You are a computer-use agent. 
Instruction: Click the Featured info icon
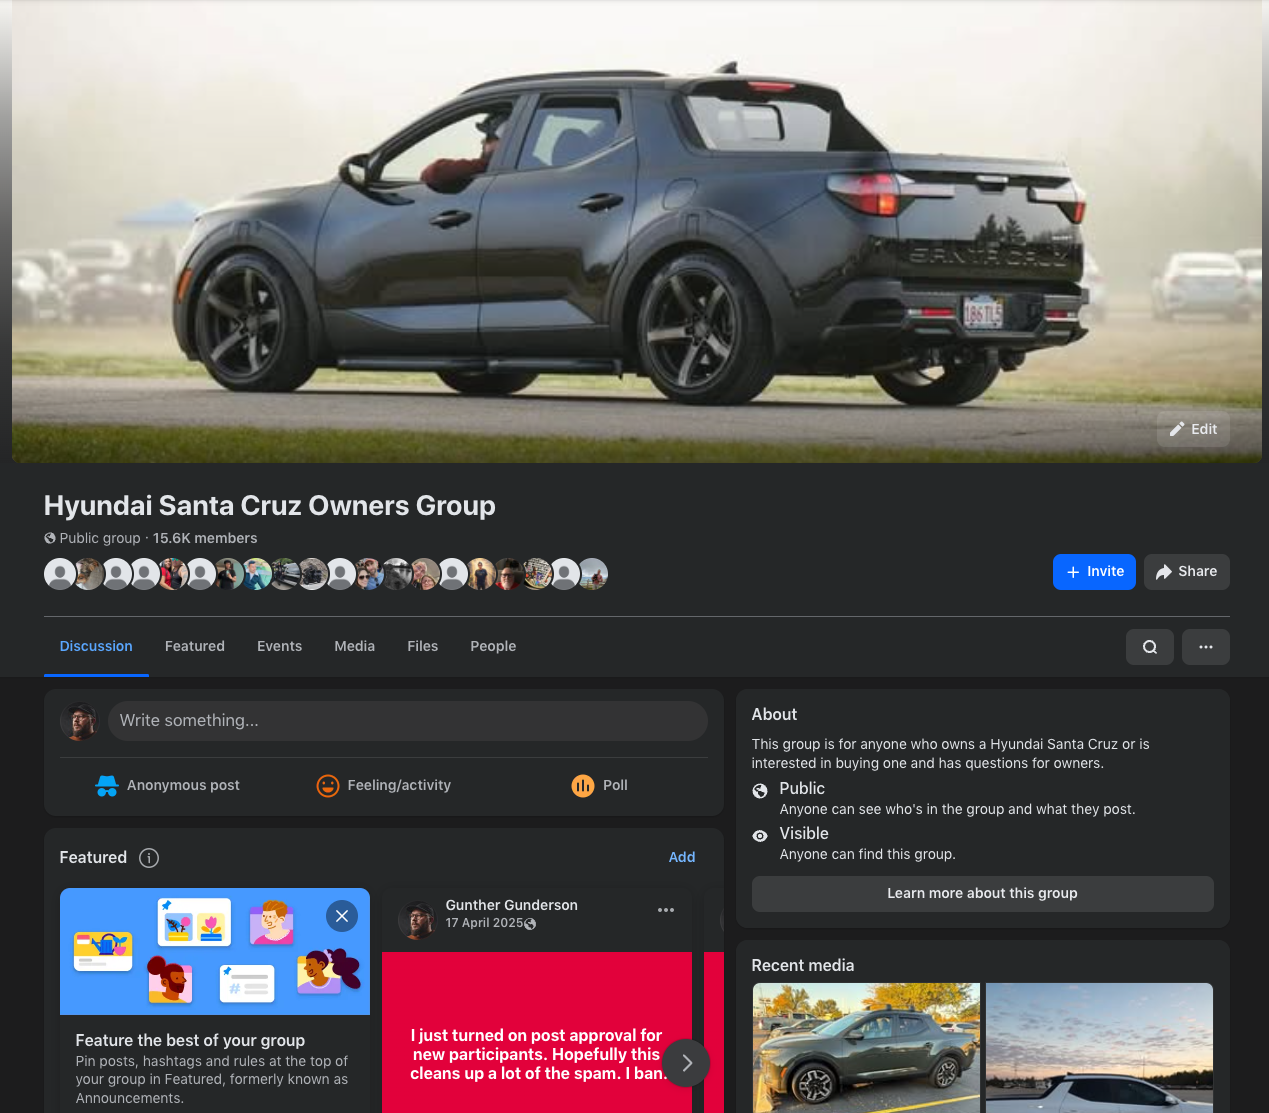coord(149,858)
